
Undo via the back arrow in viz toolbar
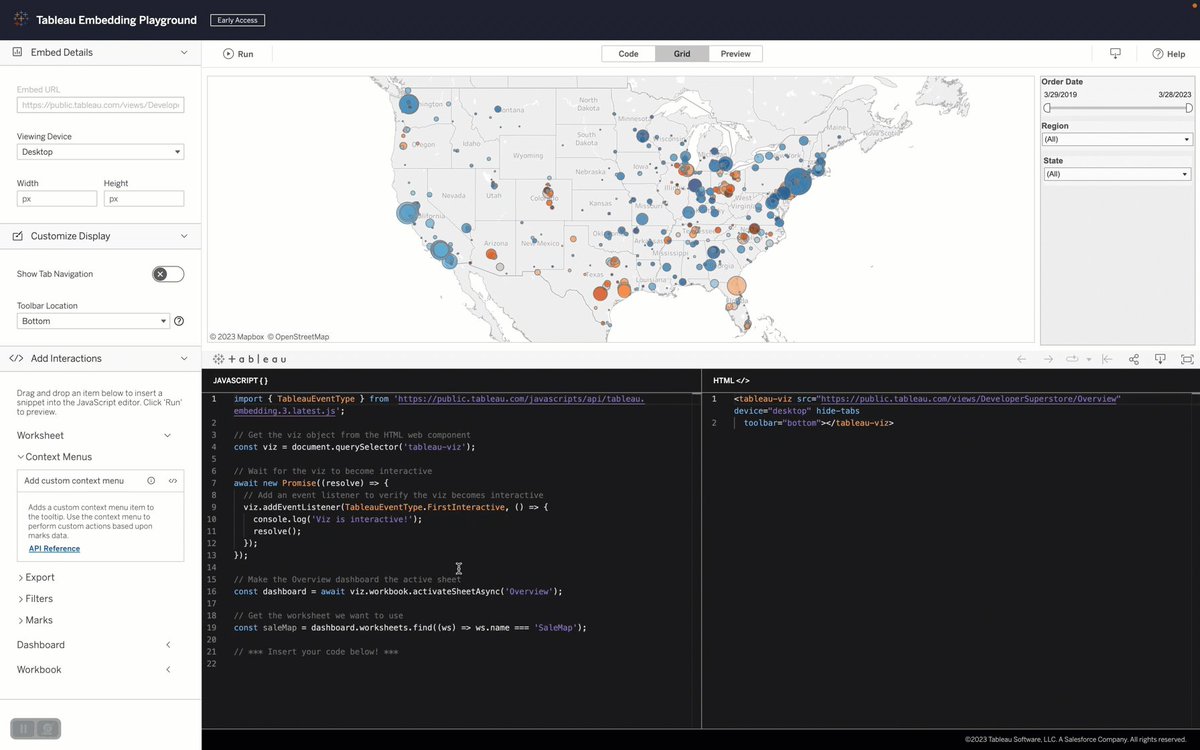click(1021, 359)
